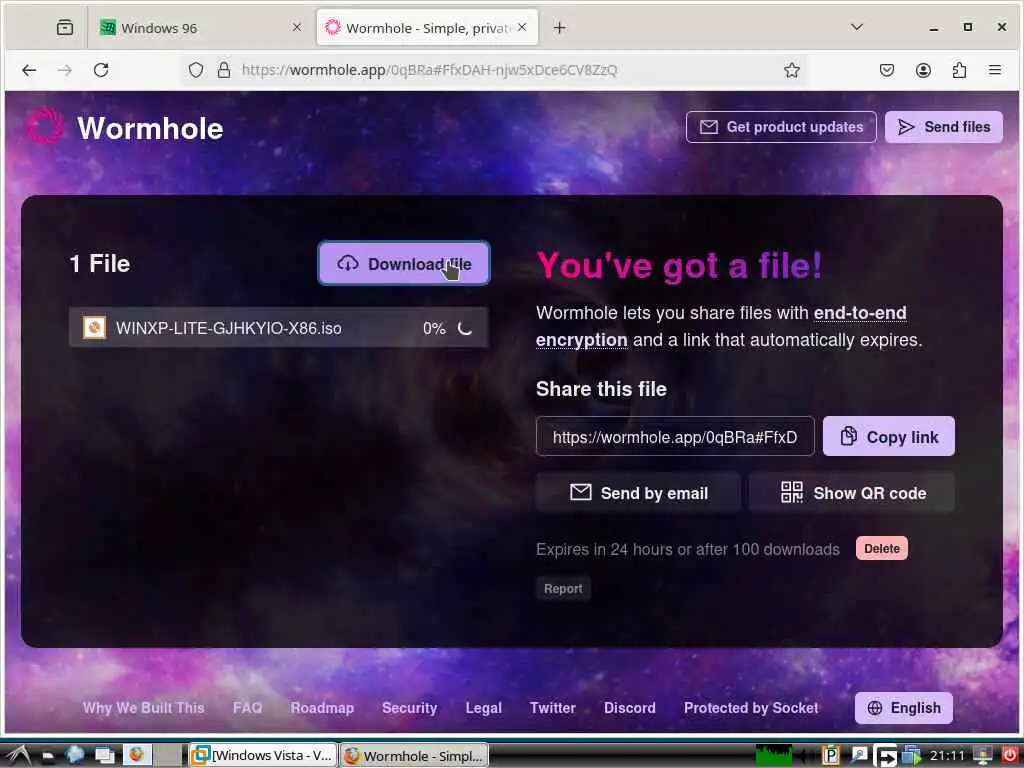Viewport: 1024px width, 768px height.
Task: Click the green CPU graph in tray
Action: click(x=773, y=756)
